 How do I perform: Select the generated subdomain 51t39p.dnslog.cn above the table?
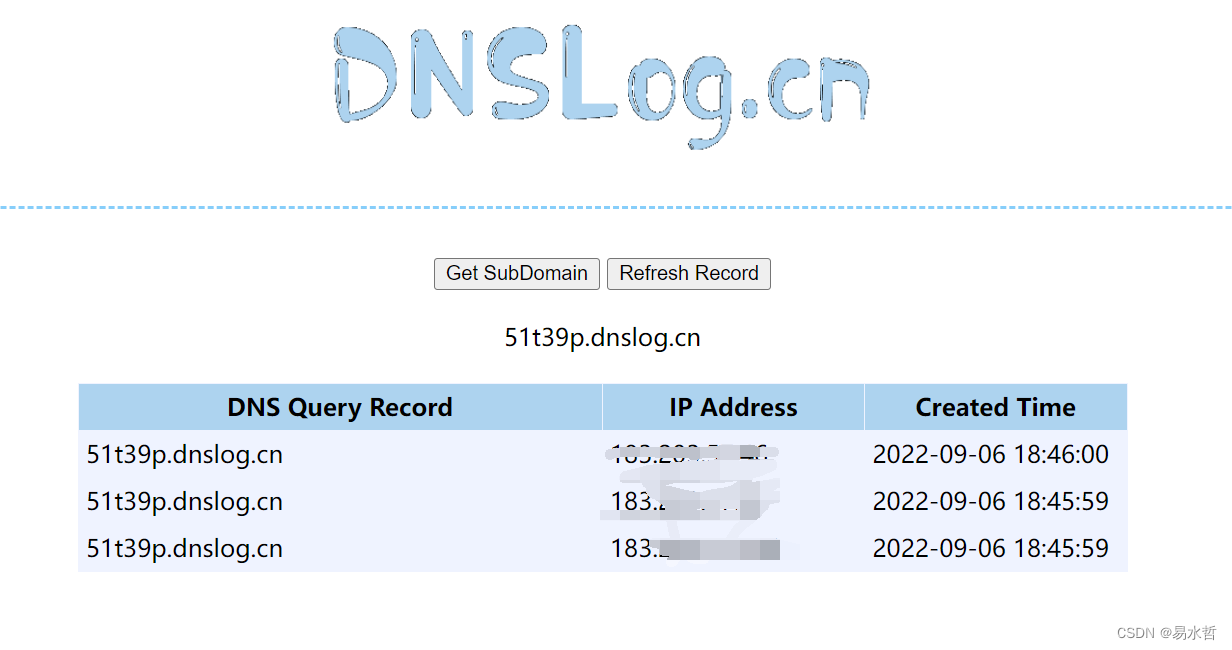(602, 338)
